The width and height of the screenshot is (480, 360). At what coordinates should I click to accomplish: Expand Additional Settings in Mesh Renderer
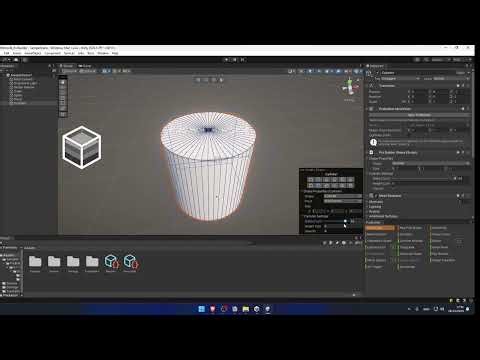click(383, 216)
